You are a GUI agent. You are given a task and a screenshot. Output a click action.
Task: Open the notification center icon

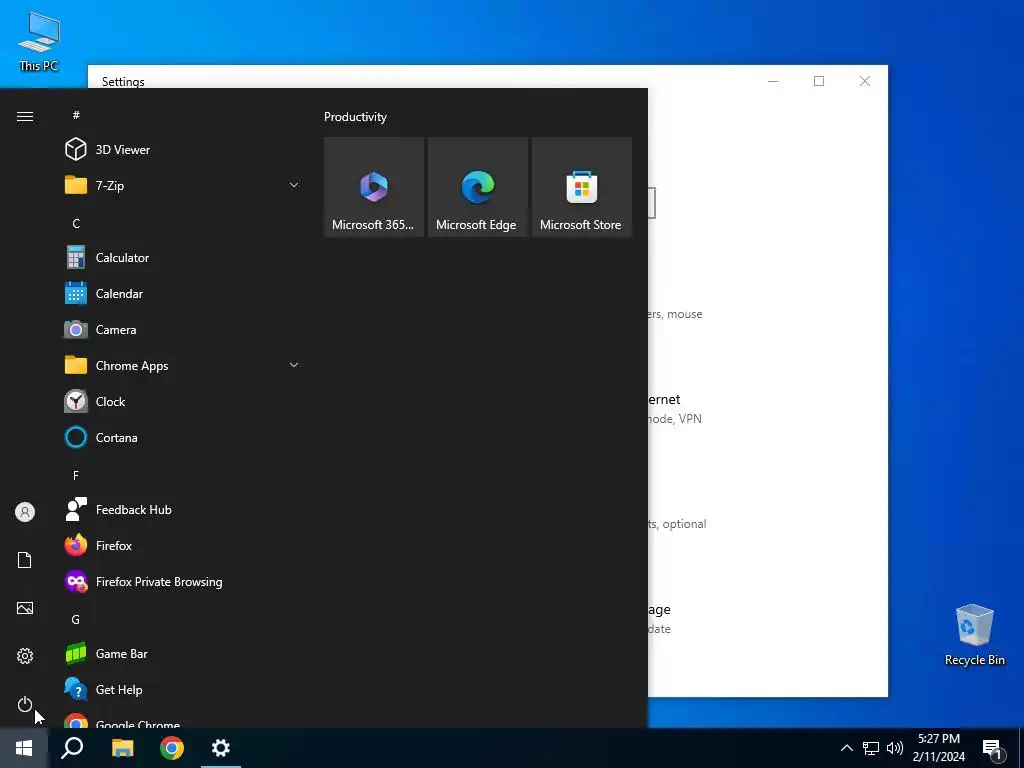(x=993, y=748)
